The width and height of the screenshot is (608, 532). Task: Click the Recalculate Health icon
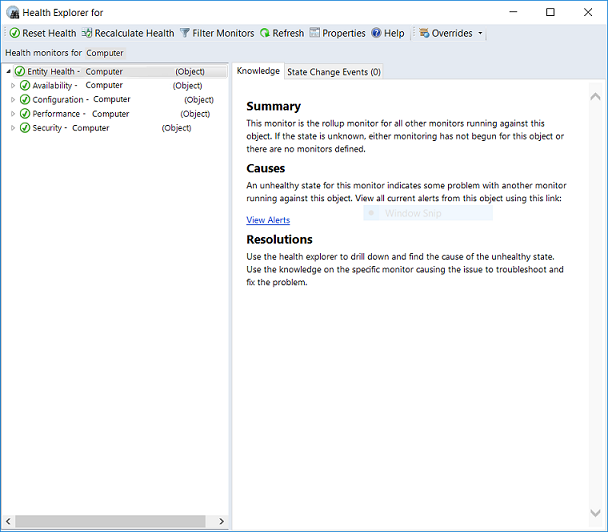(x=87, y=33)
